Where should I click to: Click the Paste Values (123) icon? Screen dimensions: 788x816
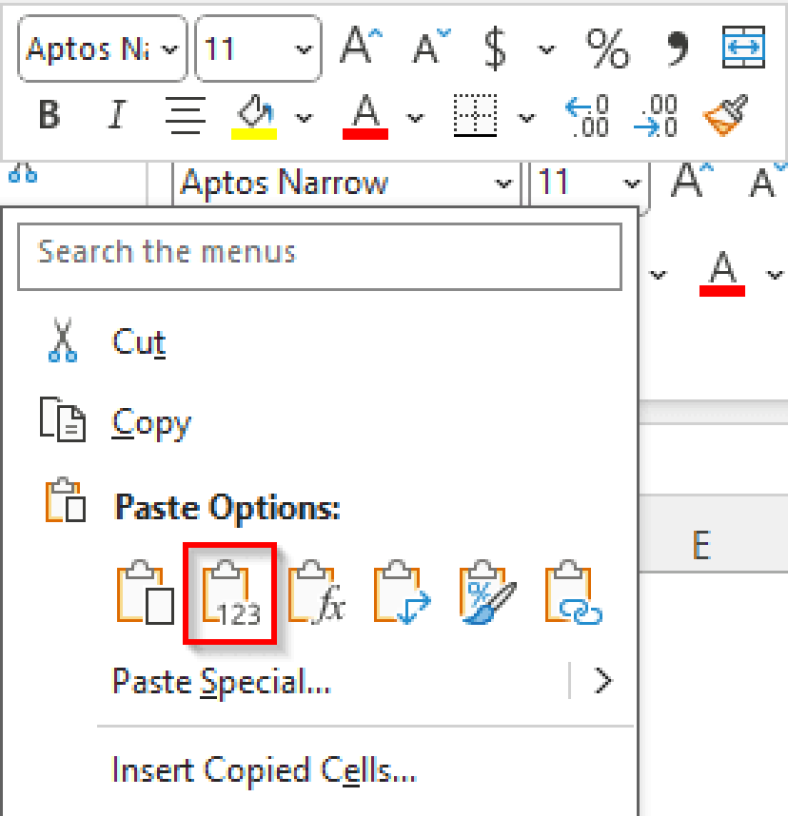click(x=231, y=594)
